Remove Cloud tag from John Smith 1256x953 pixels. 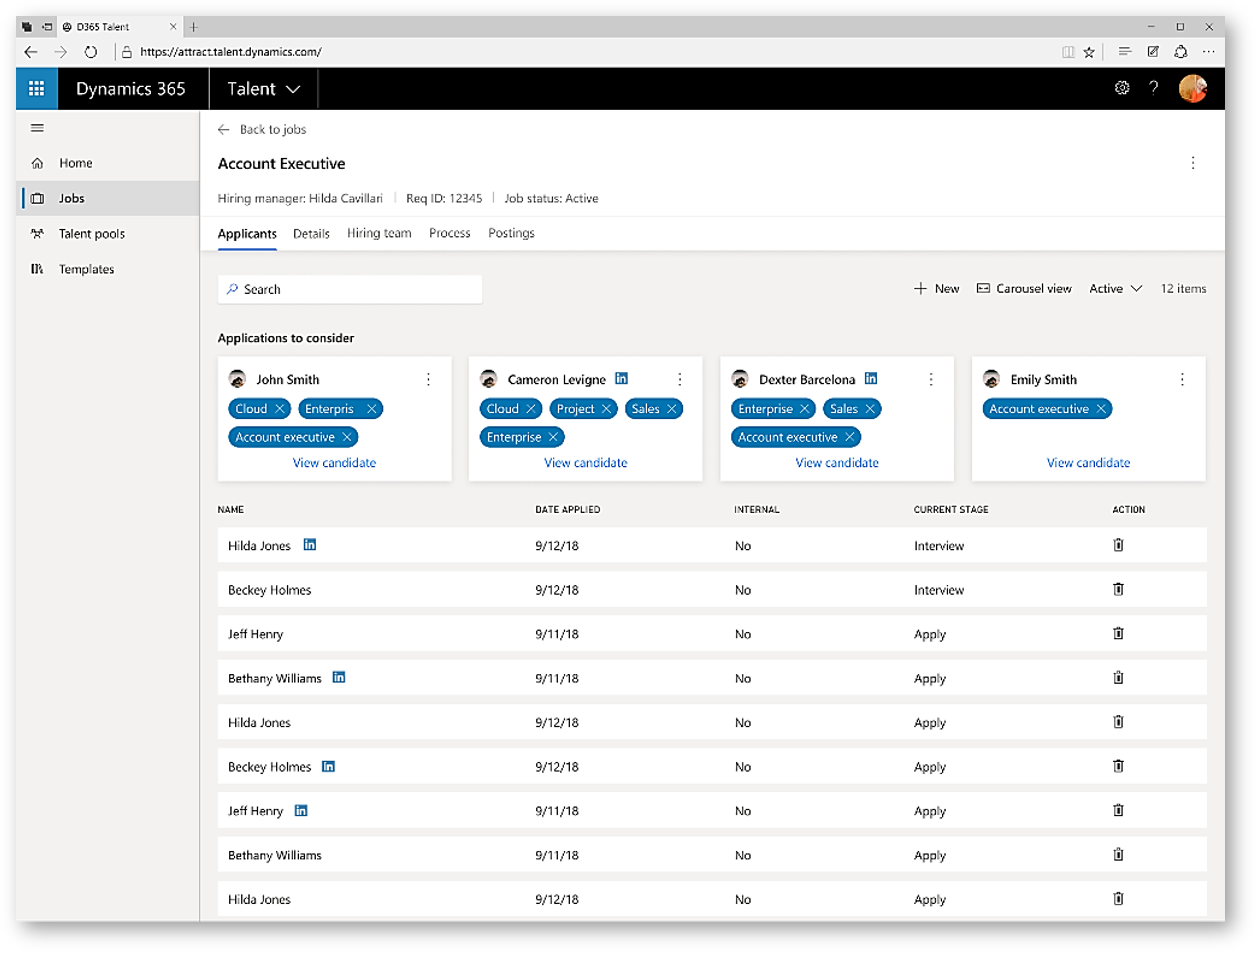tap(280, 409)
